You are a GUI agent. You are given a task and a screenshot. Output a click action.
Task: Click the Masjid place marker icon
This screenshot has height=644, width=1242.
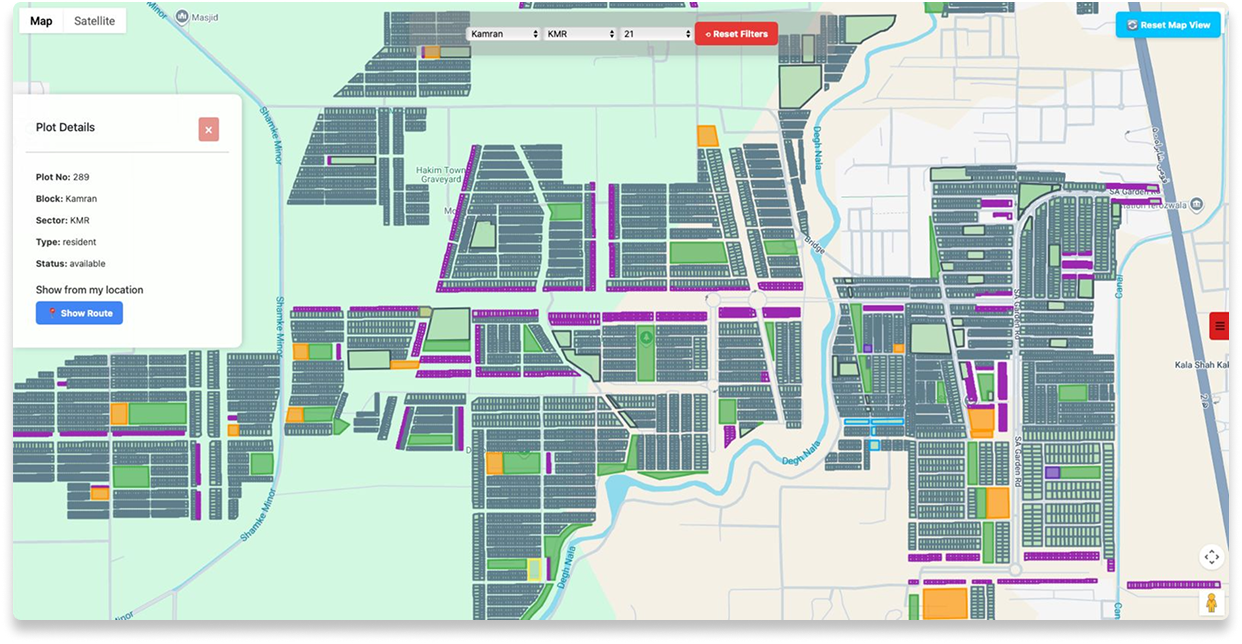[x=180, y=17]
